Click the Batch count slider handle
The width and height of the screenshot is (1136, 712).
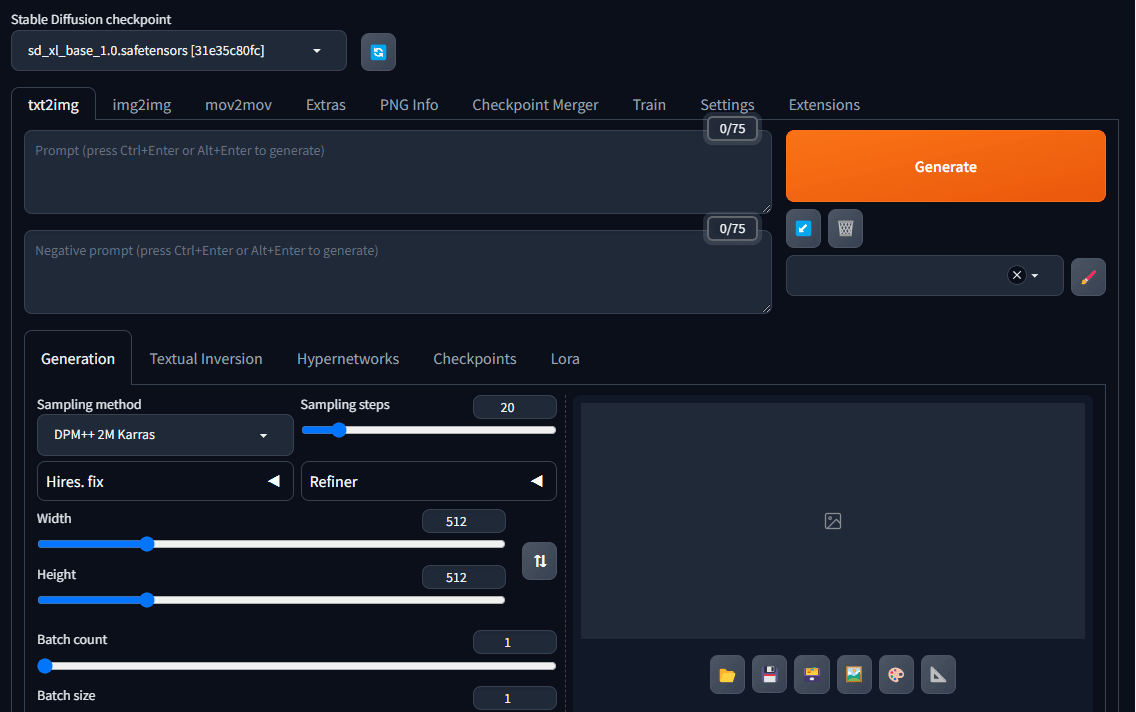[x=45, y=666]
